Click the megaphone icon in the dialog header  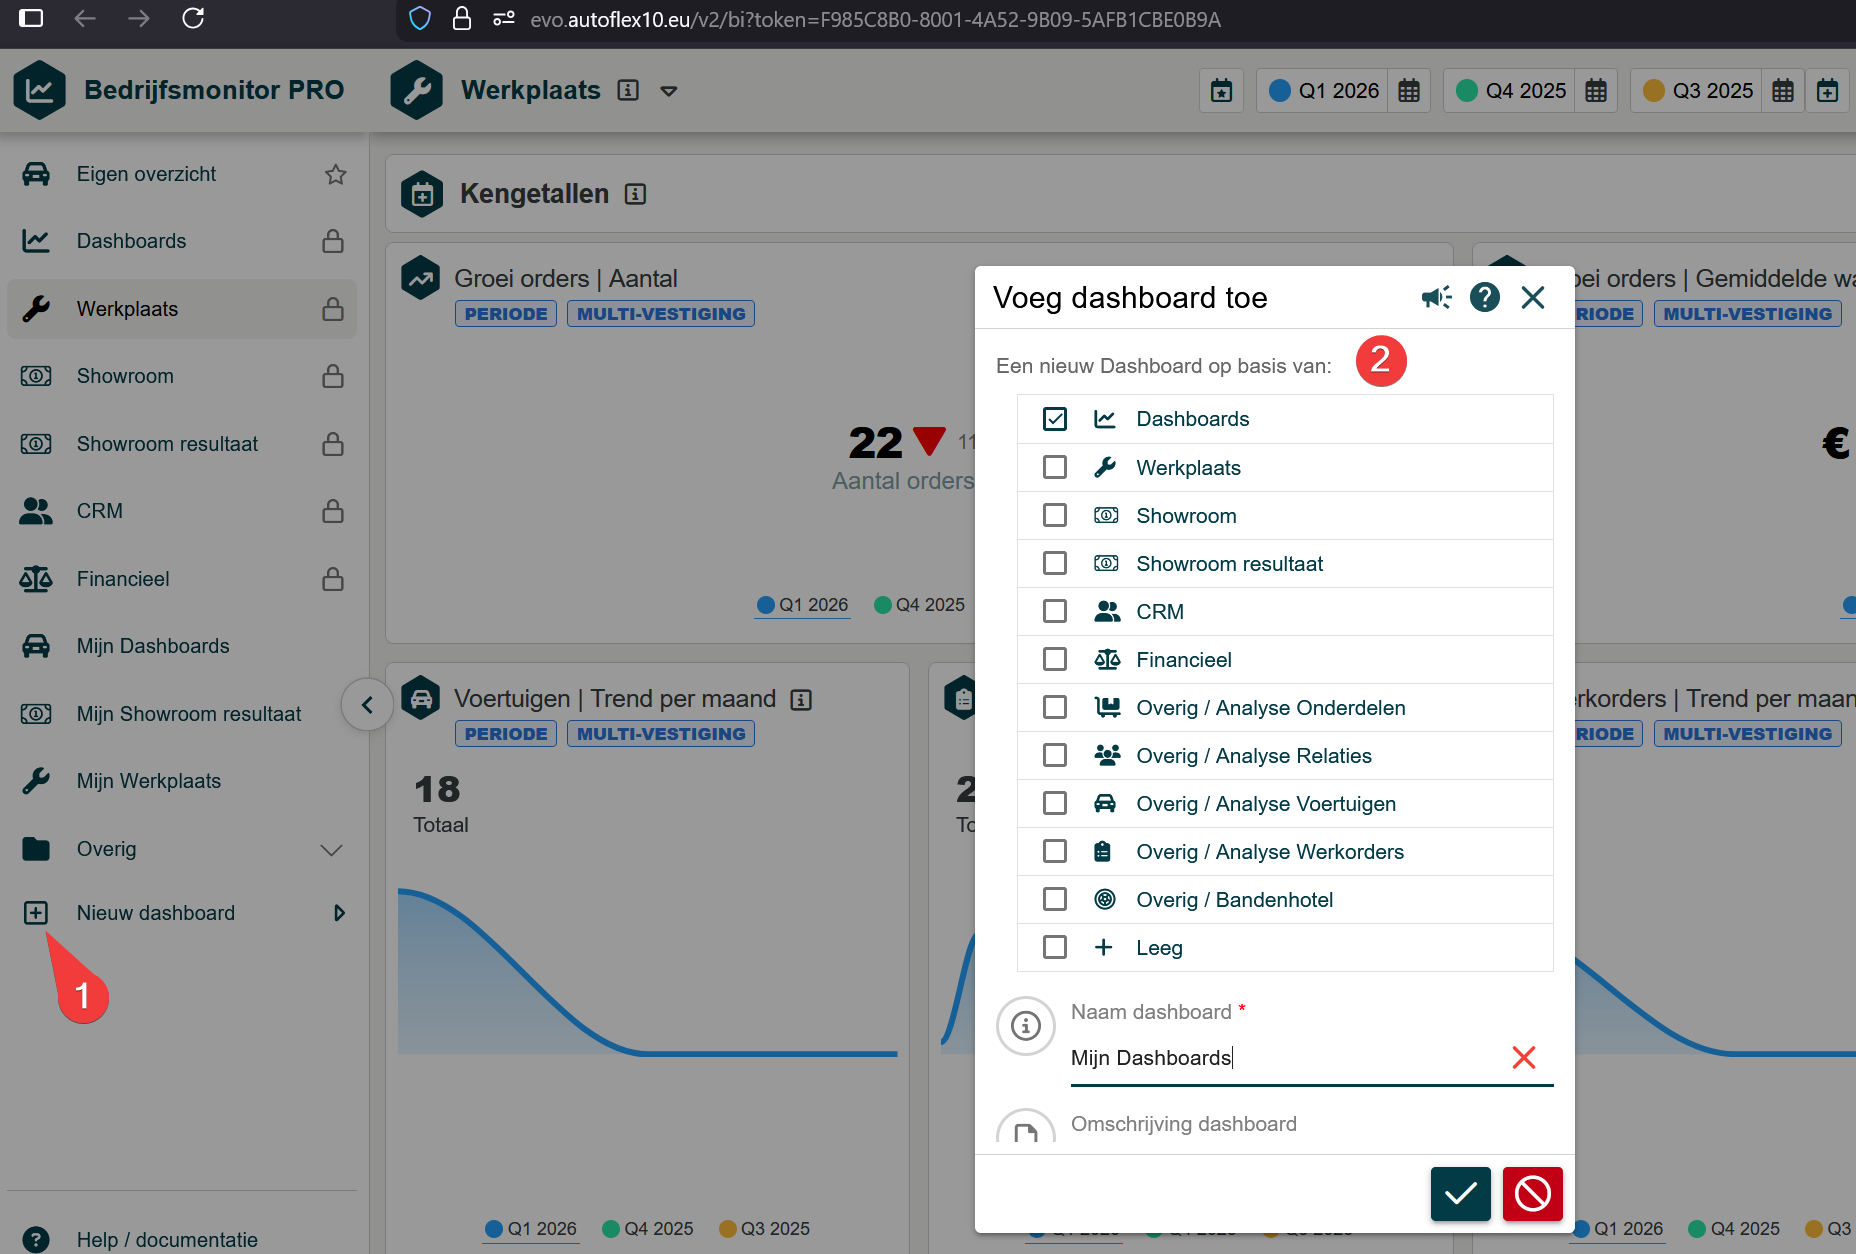(1436, 297)
